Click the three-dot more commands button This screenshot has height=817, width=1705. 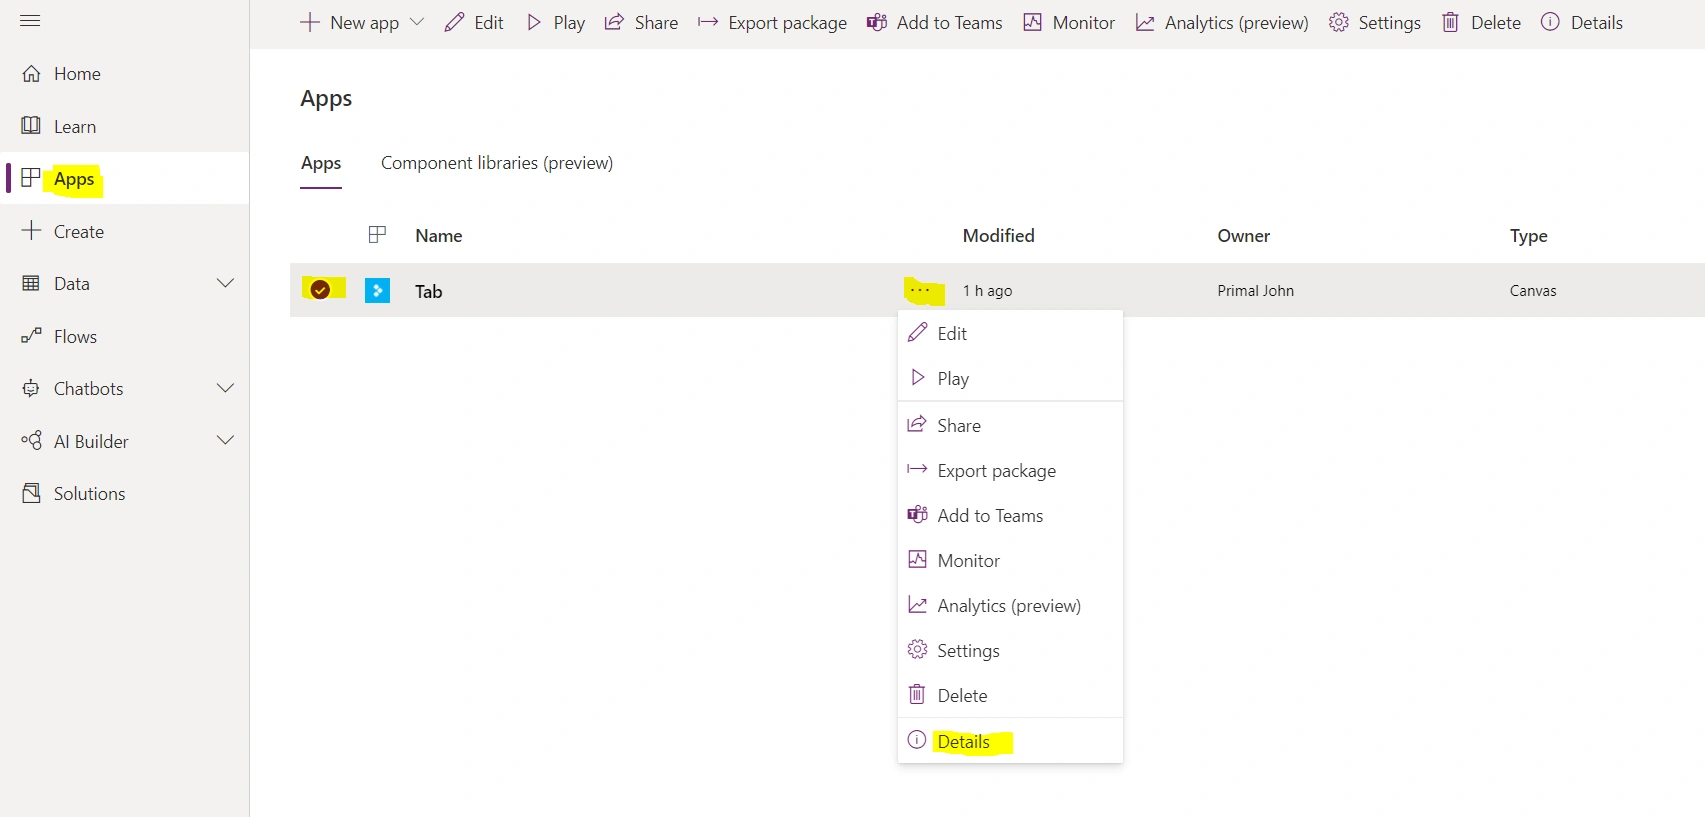[x=921, y=290]
